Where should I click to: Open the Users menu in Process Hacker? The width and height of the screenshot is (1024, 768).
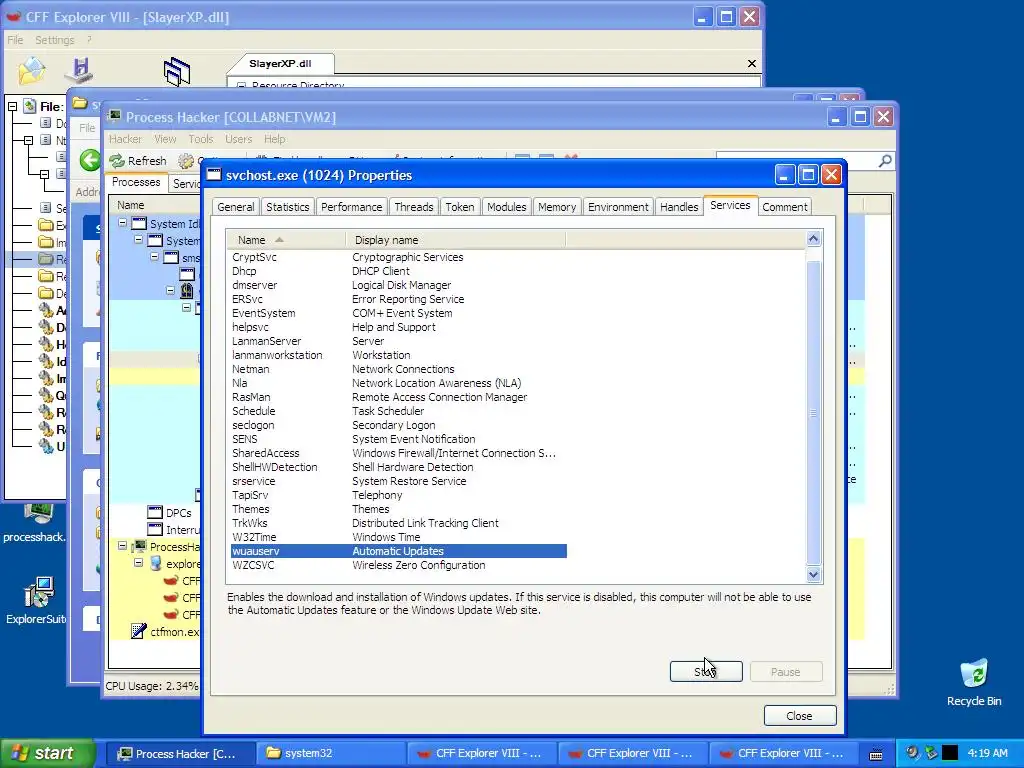pyautogui.click(x=238, y=139)
